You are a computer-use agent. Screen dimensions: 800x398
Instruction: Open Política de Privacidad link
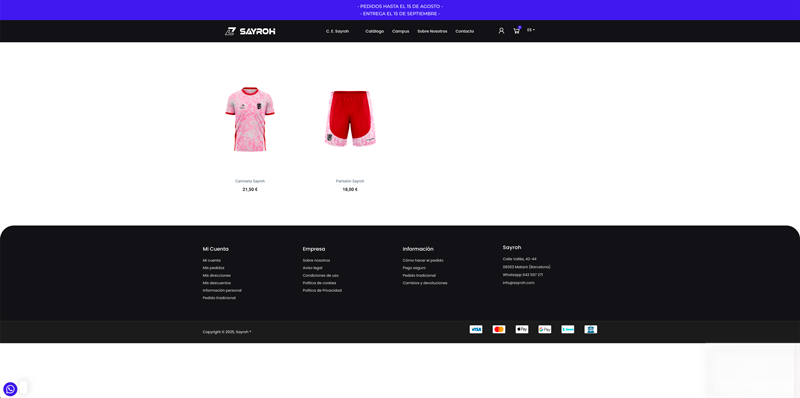[322, 290]
